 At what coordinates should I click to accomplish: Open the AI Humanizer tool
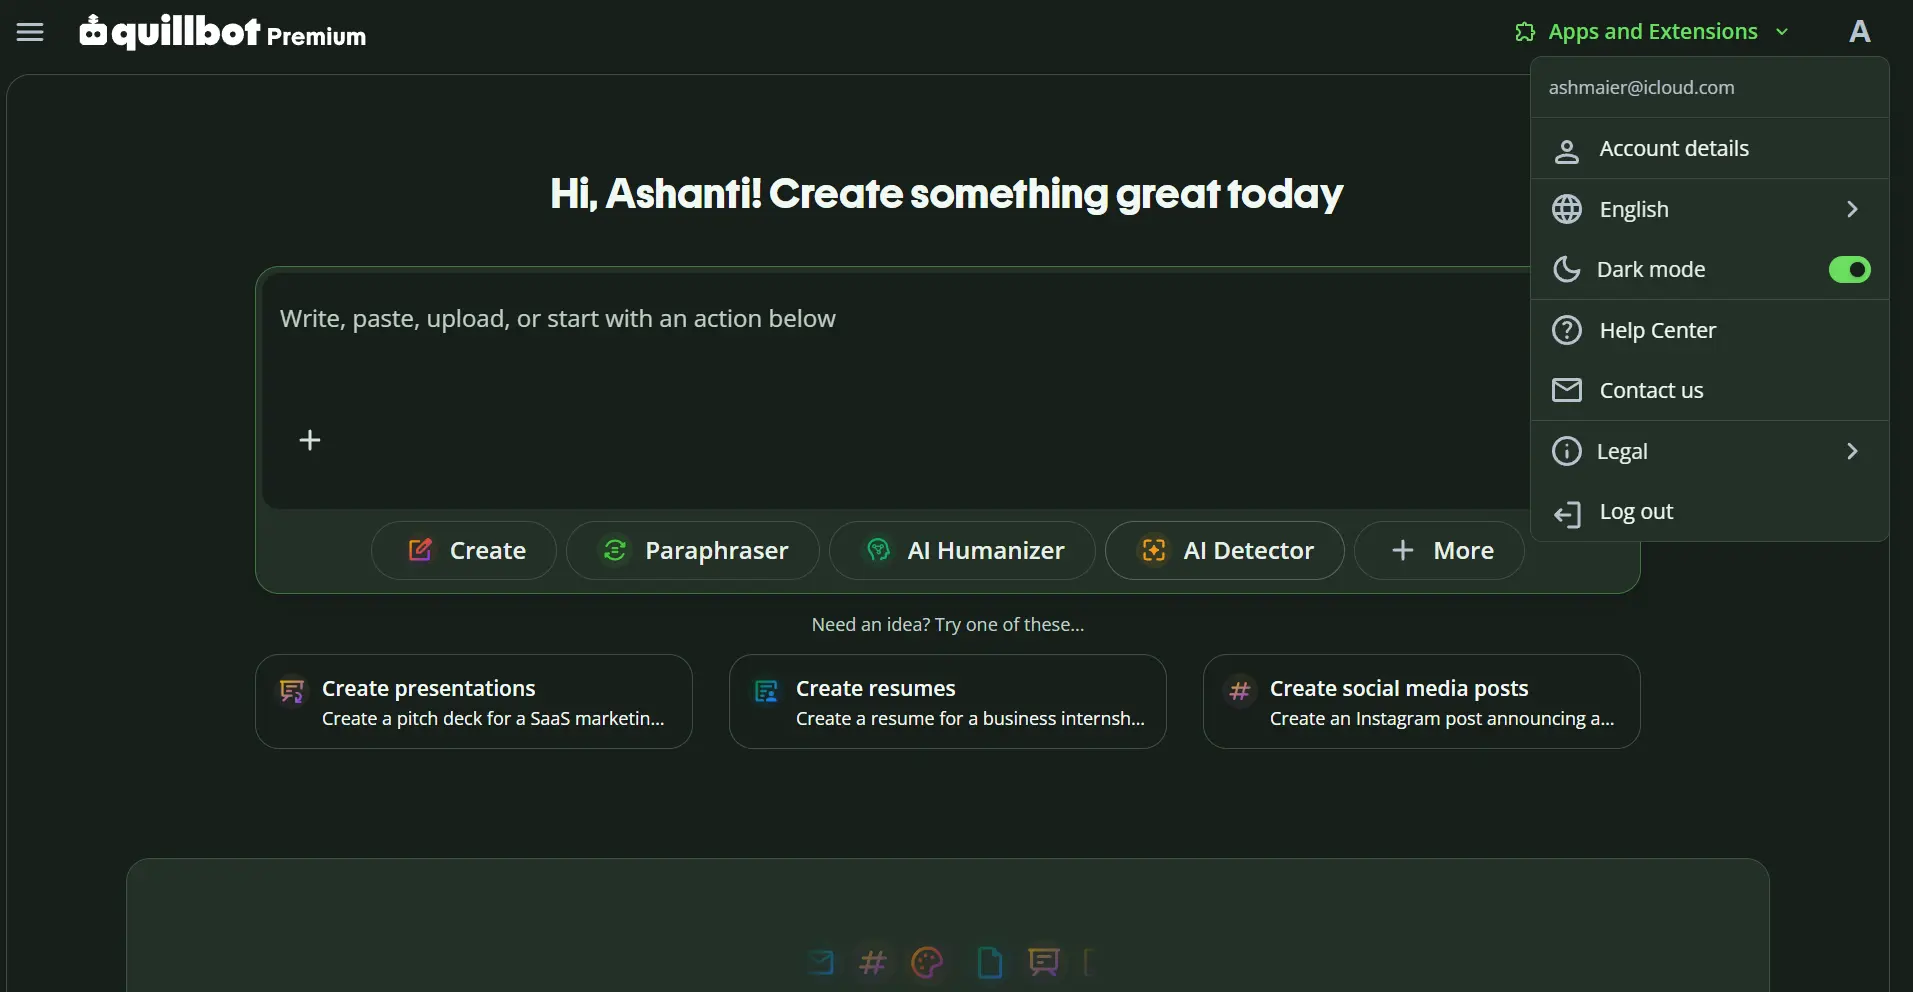point(962,550)
